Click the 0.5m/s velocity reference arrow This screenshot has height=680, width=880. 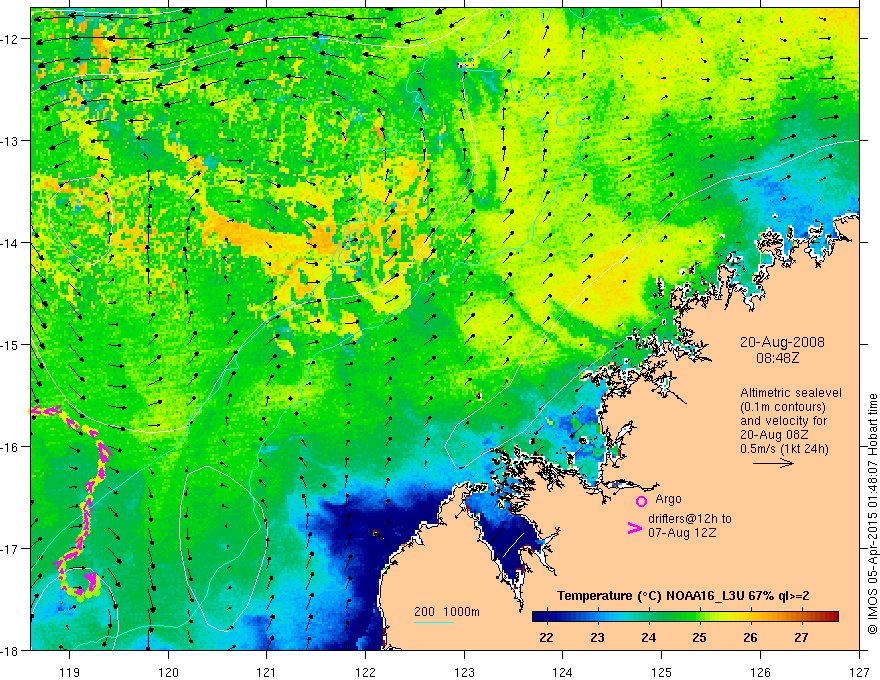point(773,463)
